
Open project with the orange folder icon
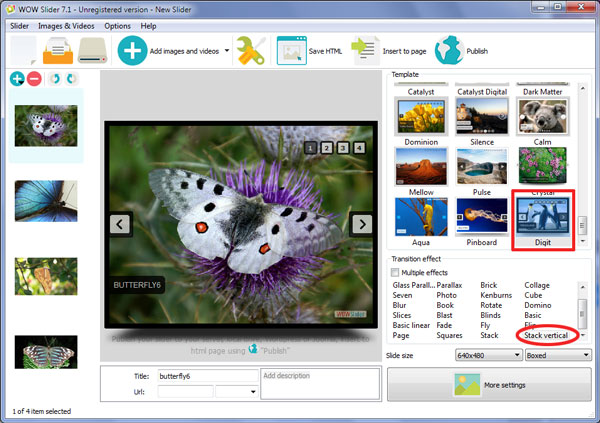click(x=58, y=51)
